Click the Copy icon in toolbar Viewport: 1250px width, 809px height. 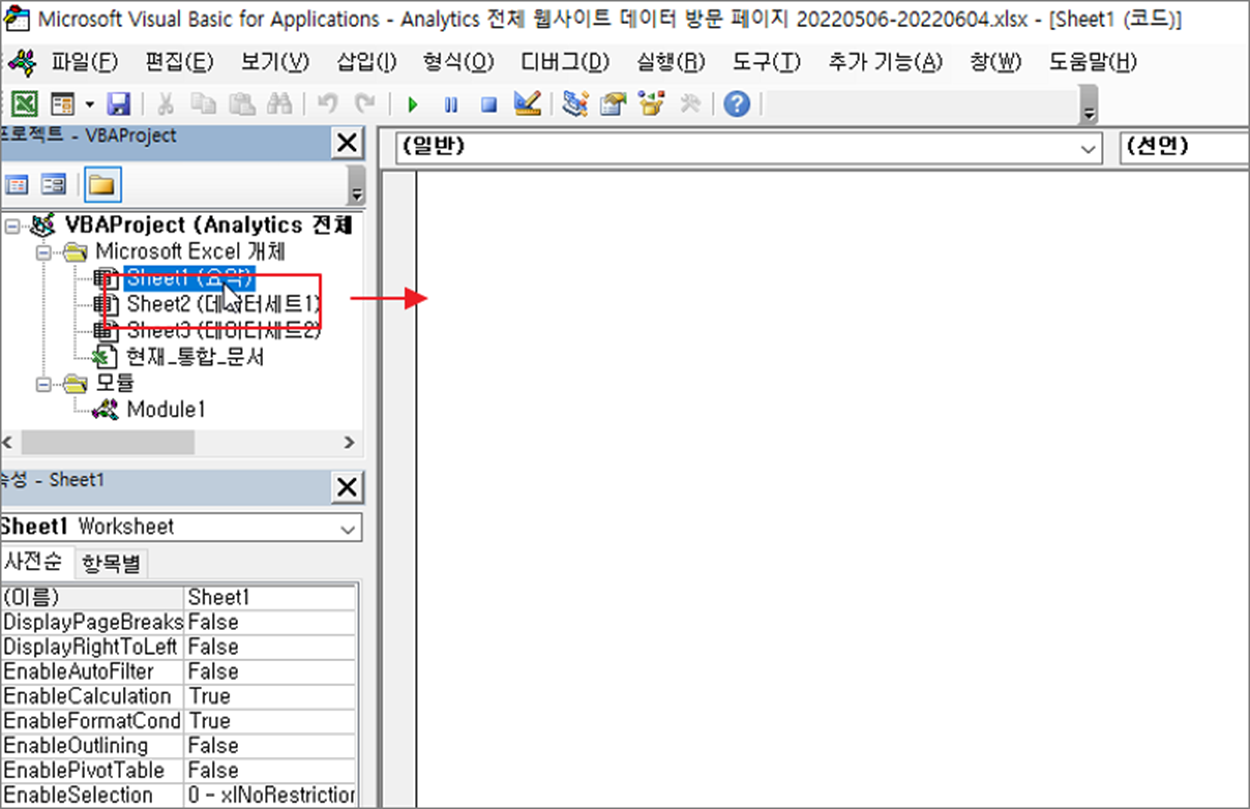coord(203,104)
